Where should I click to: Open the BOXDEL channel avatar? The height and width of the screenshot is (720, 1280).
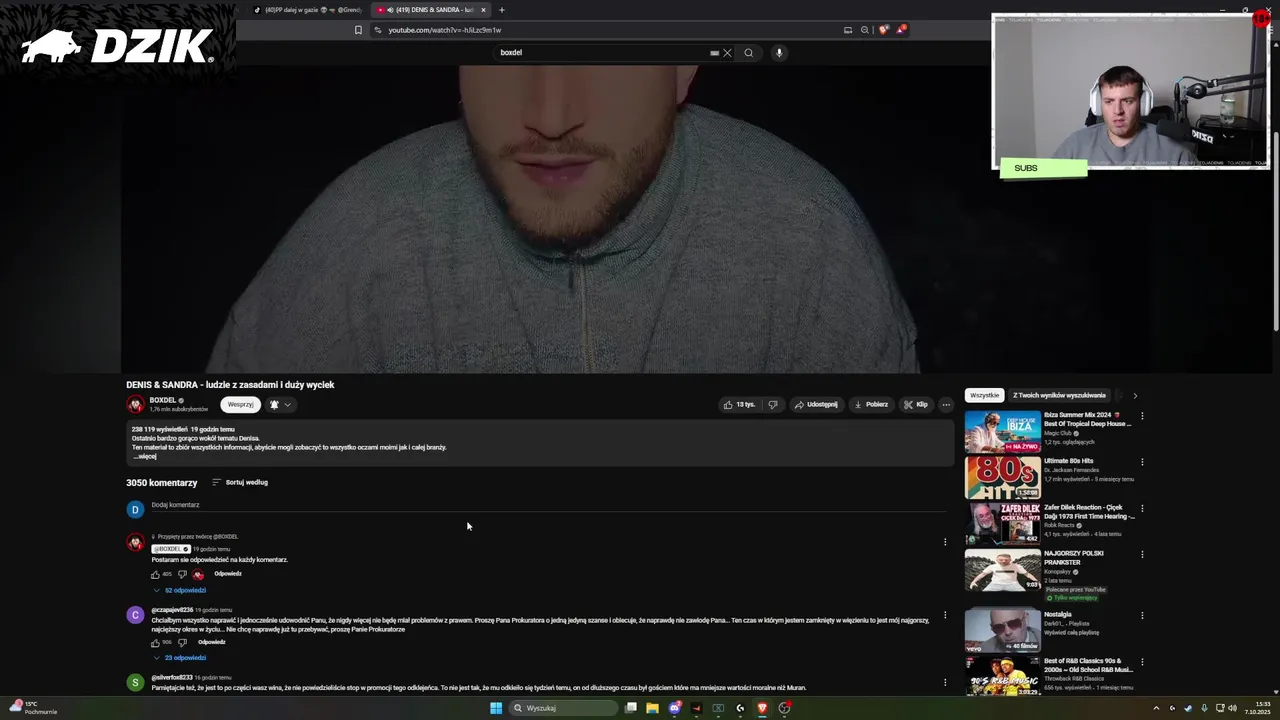tap(135, 404)
